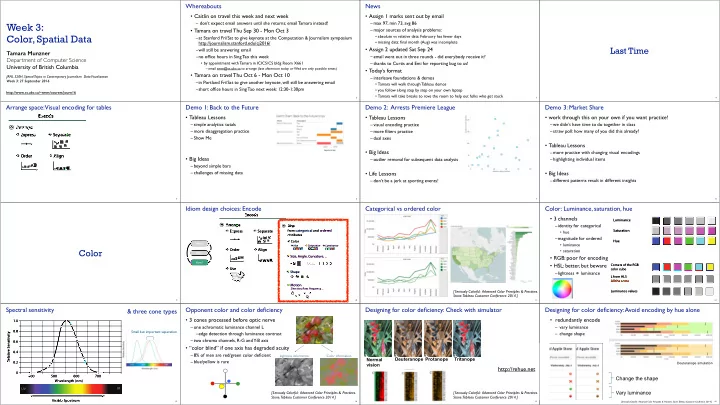Viewport: 720px width, 405px height.
Task: Open the 'Whereabouts' slide thumbnail
Action: 270,51
